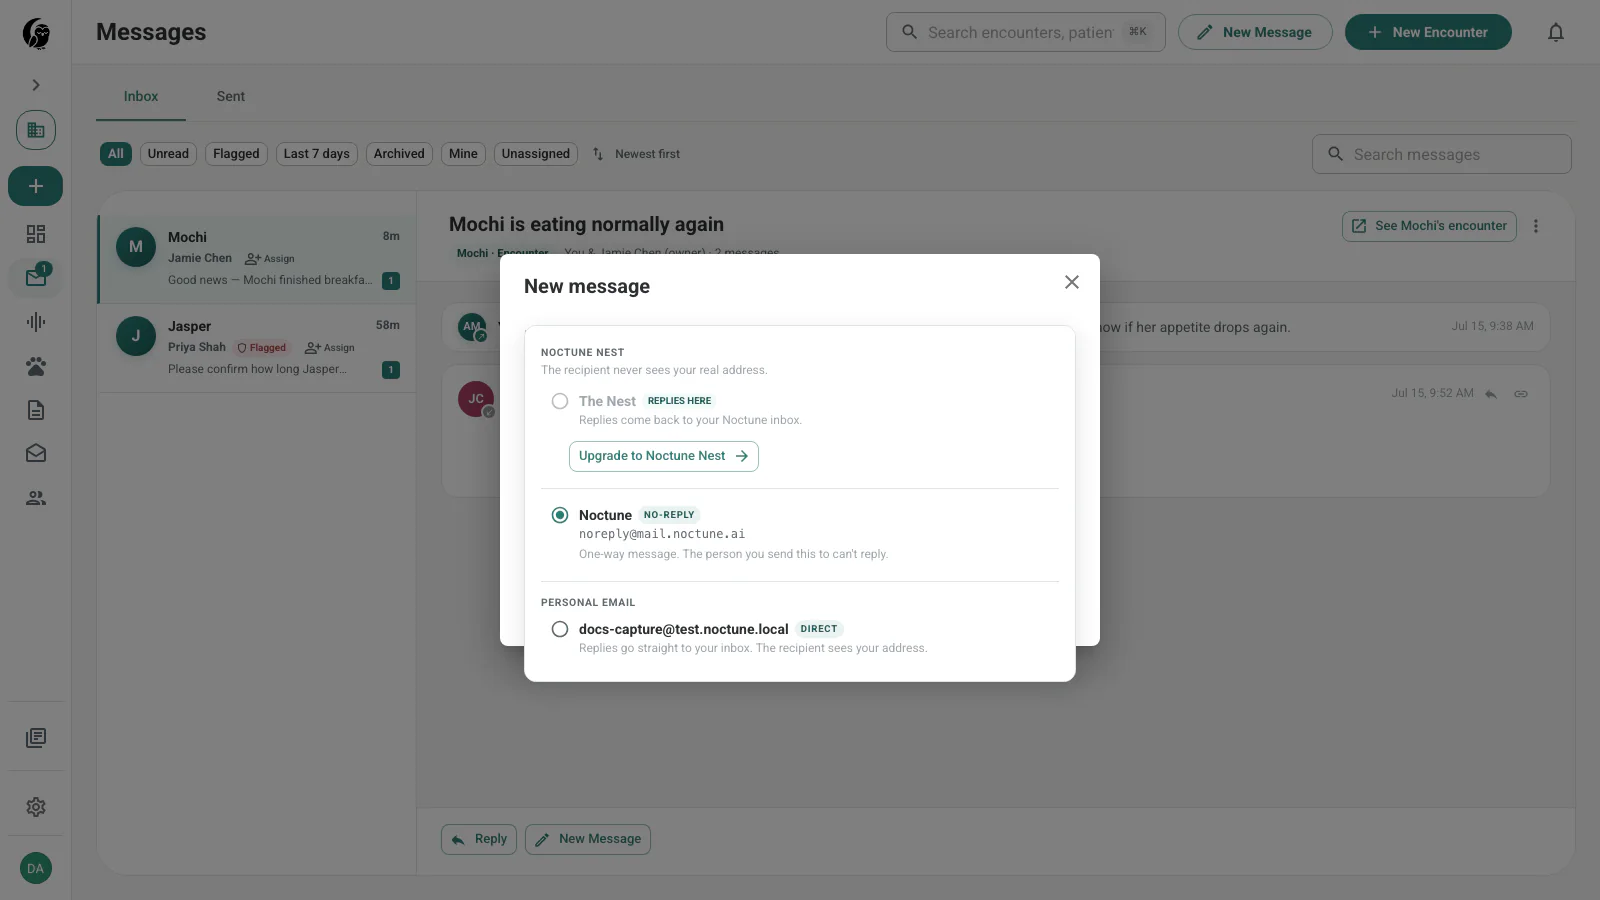Open the notifications bell
This screenshot has height=900, width=1600.
click(1556, 32)
